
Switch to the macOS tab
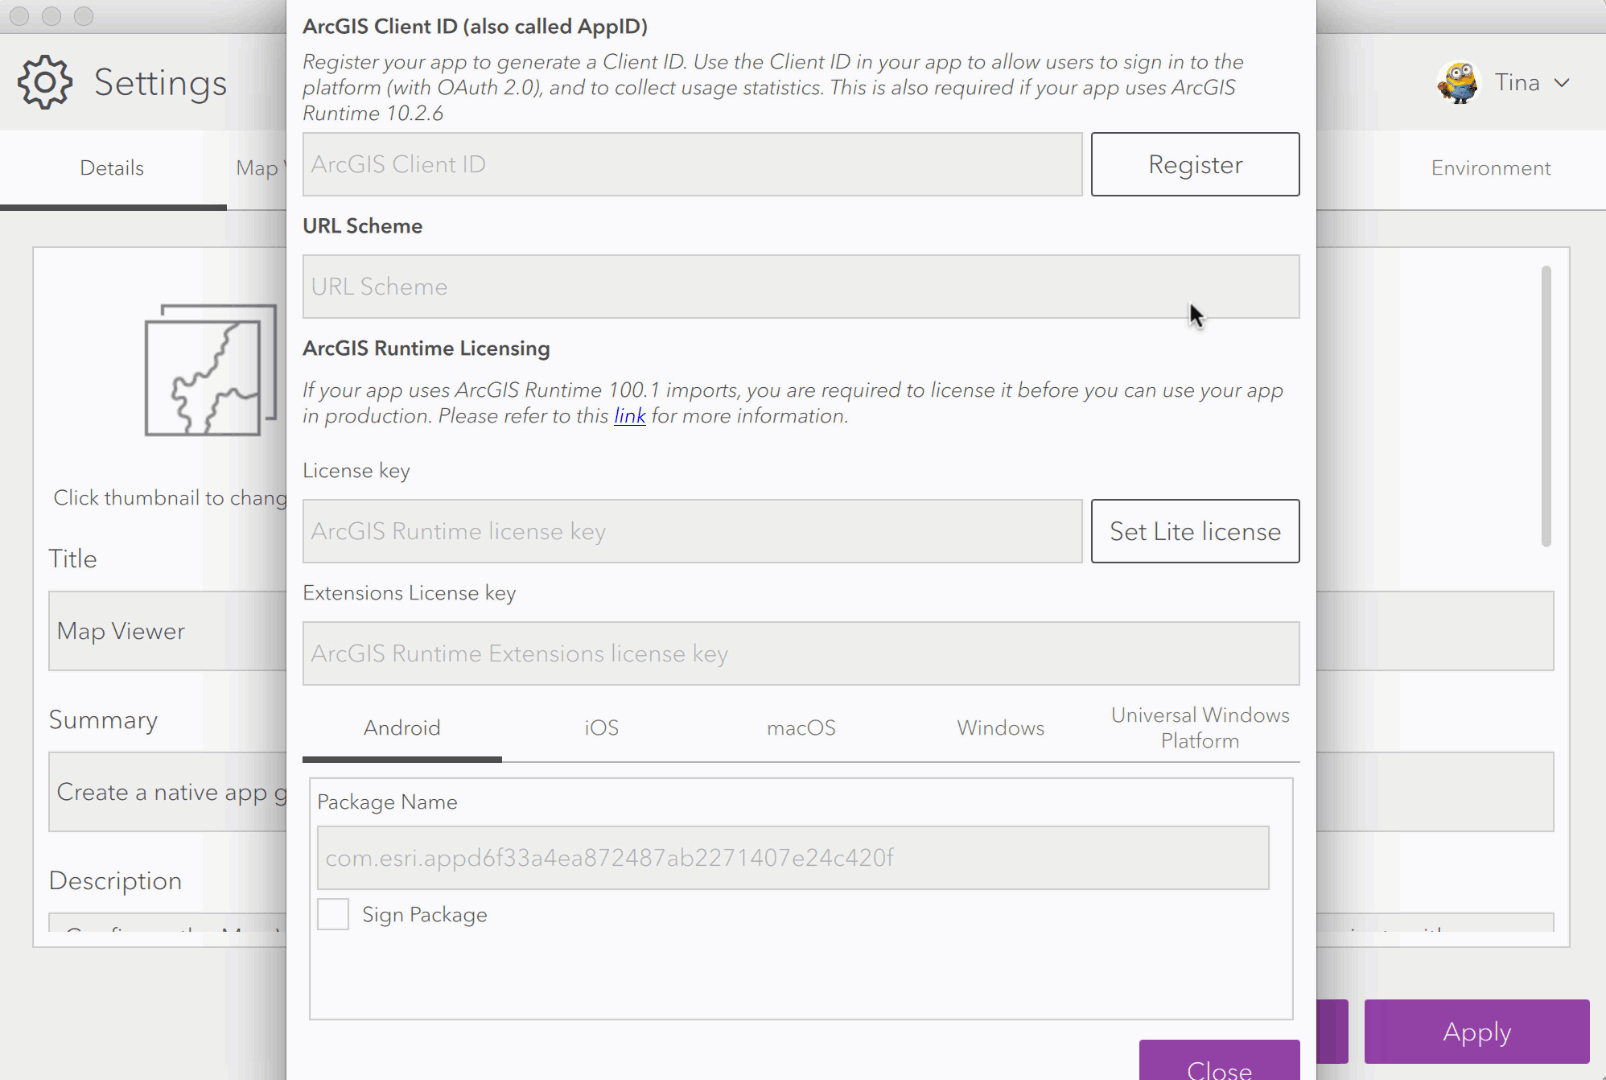(801, 728)
